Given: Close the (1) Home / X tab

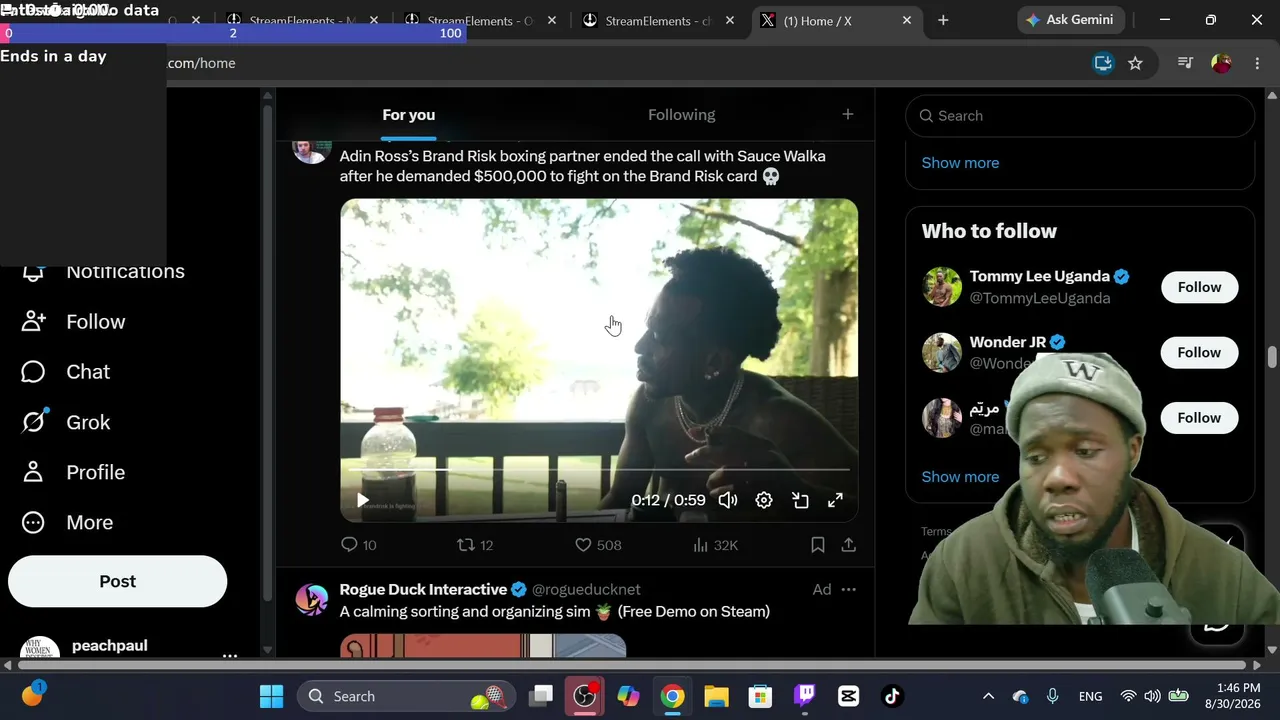Looking at the screenshot, I should pyautogui.click(x=907, y=20).
